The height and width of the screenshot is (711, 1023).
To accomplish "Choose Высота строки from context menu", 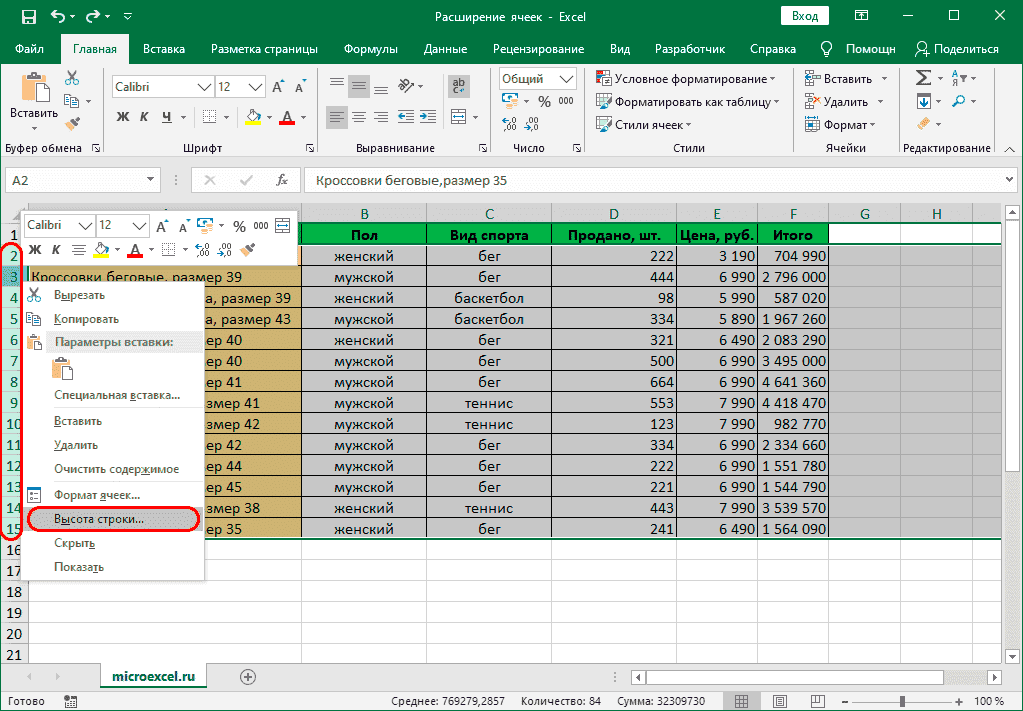I will (99, 520).
